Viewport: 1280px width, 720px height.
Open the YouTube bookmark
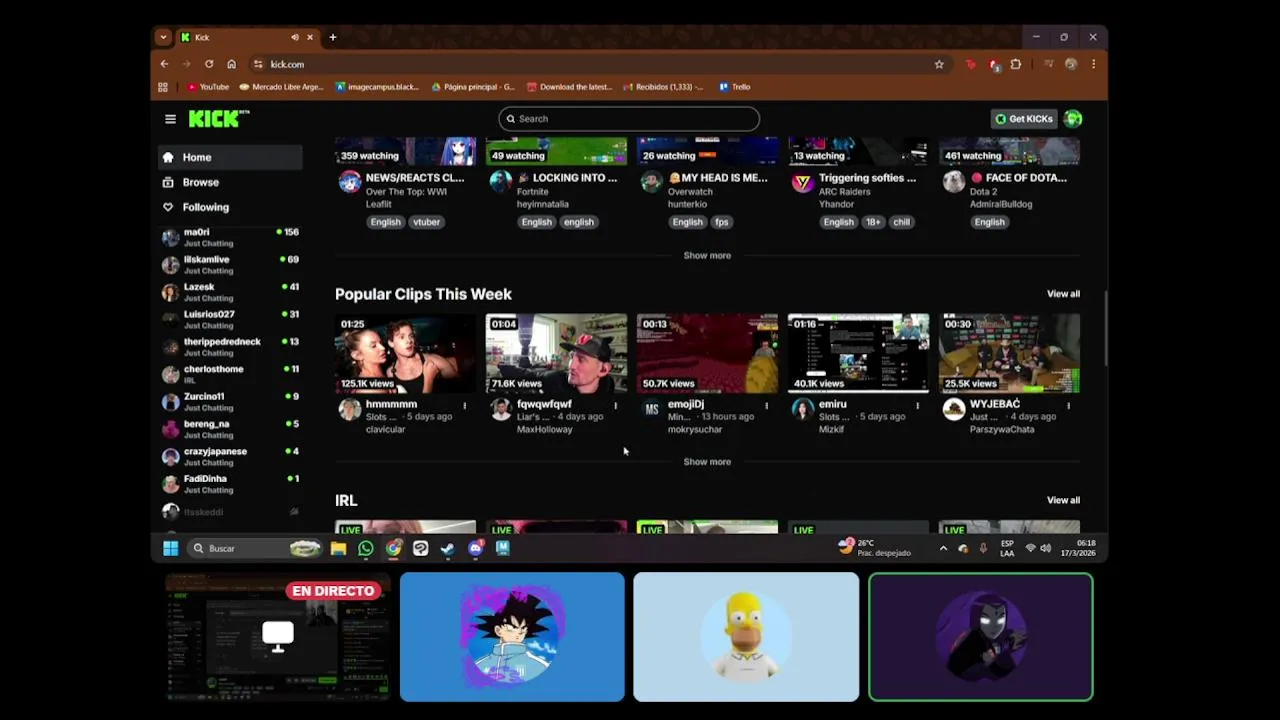pos(208,87)
